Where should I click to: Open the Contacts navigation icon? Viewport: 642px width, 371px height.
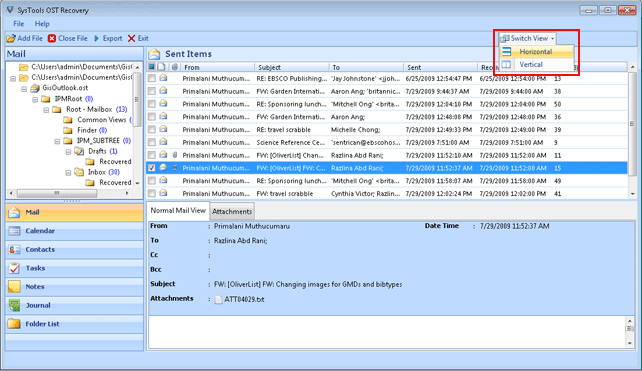click(14, 249)
